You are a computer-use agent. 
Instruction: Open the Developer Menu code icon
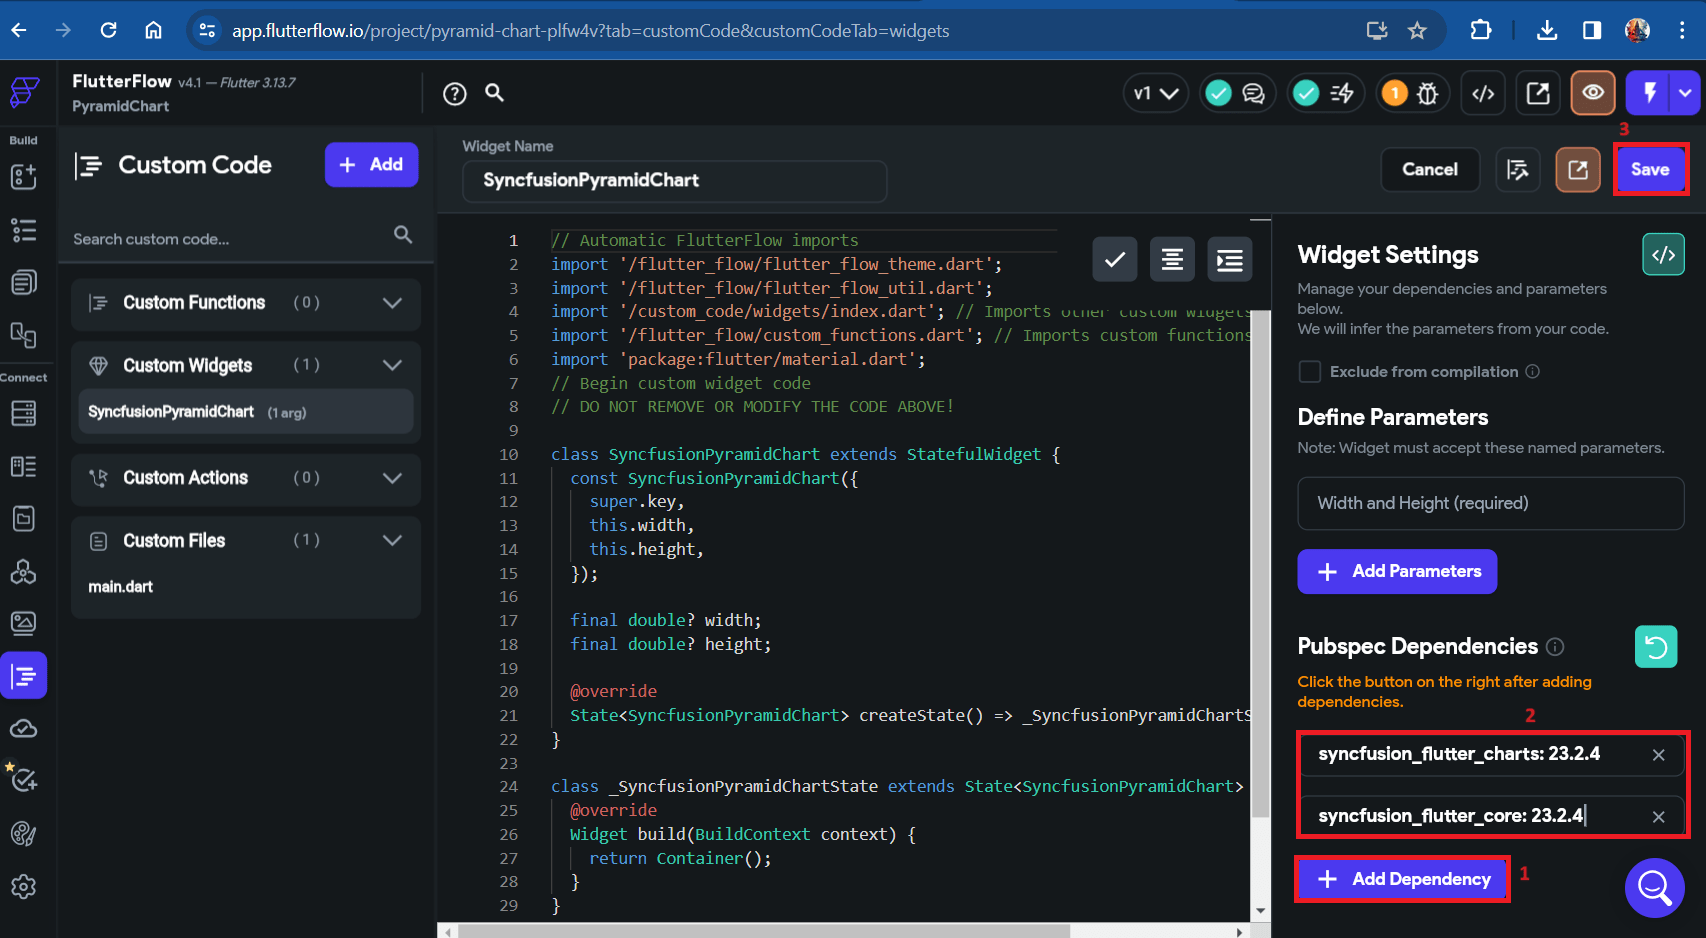1483,93
